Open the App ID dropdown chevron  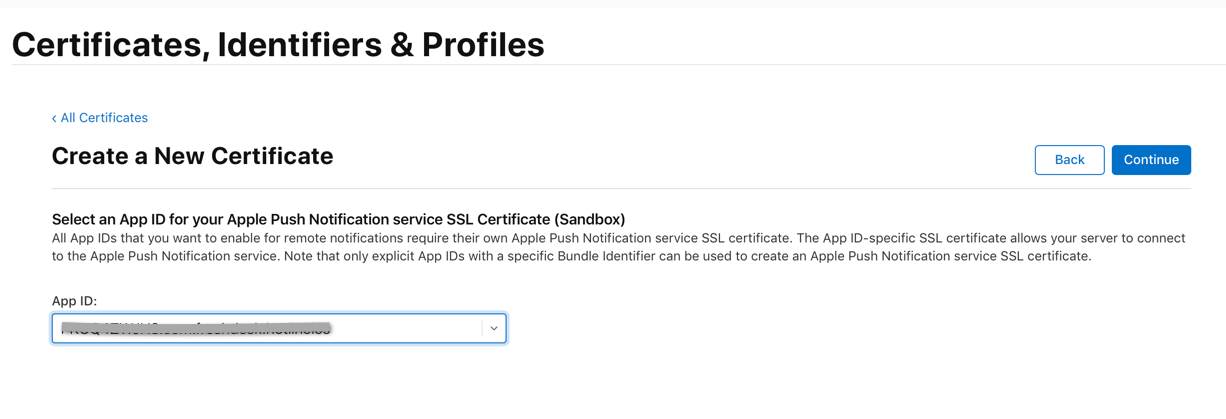pos(494,328)
